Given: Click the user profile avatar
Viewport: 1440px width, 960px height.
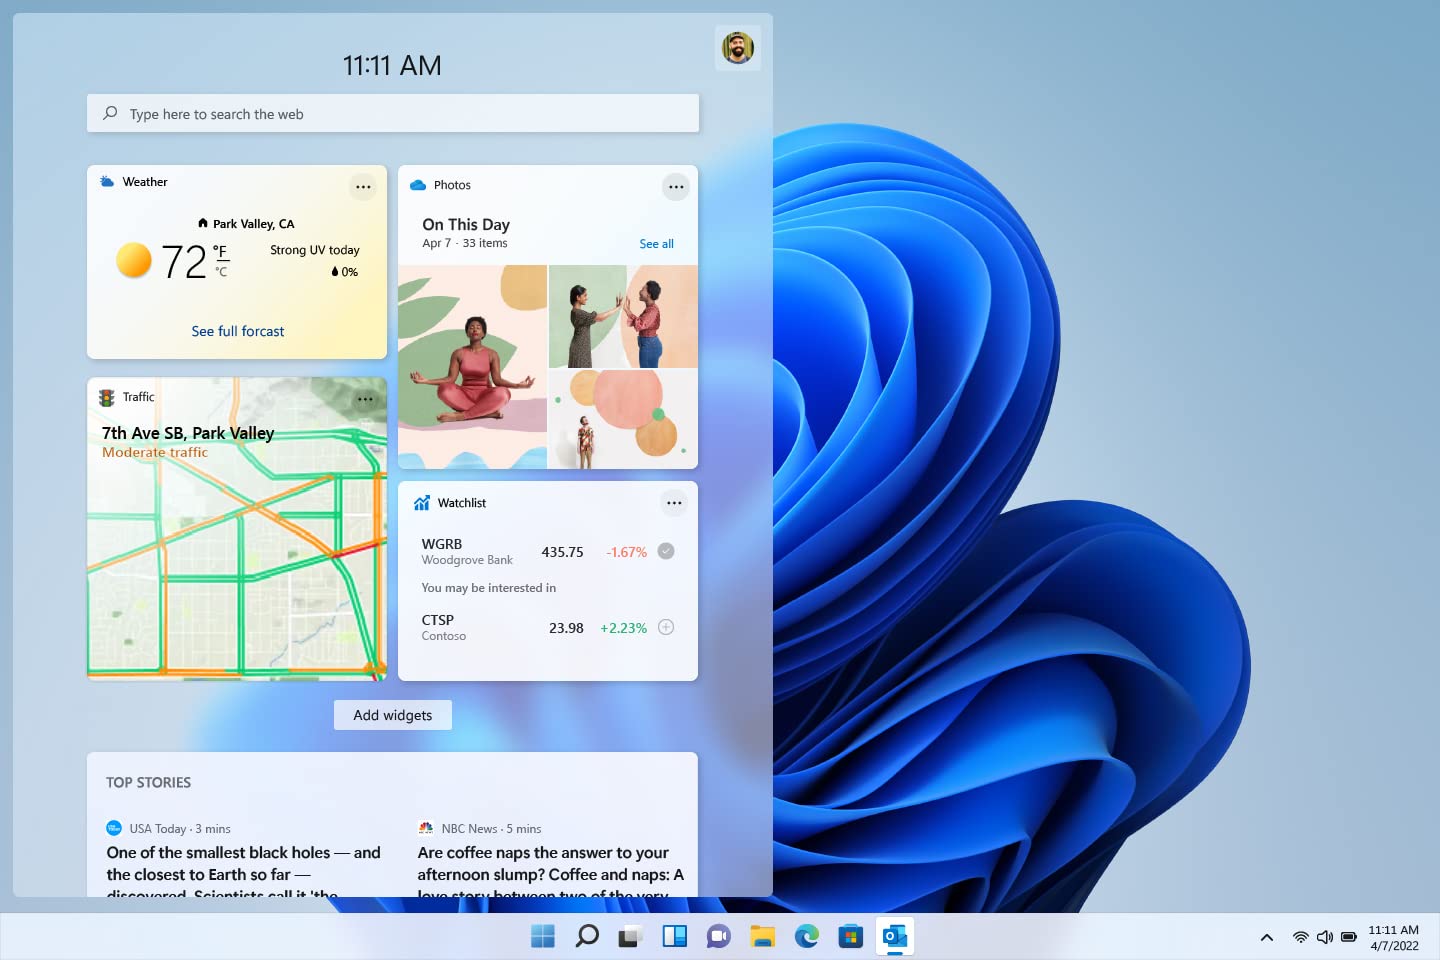Looking at the screenshot, I should [x=738, y=47].
